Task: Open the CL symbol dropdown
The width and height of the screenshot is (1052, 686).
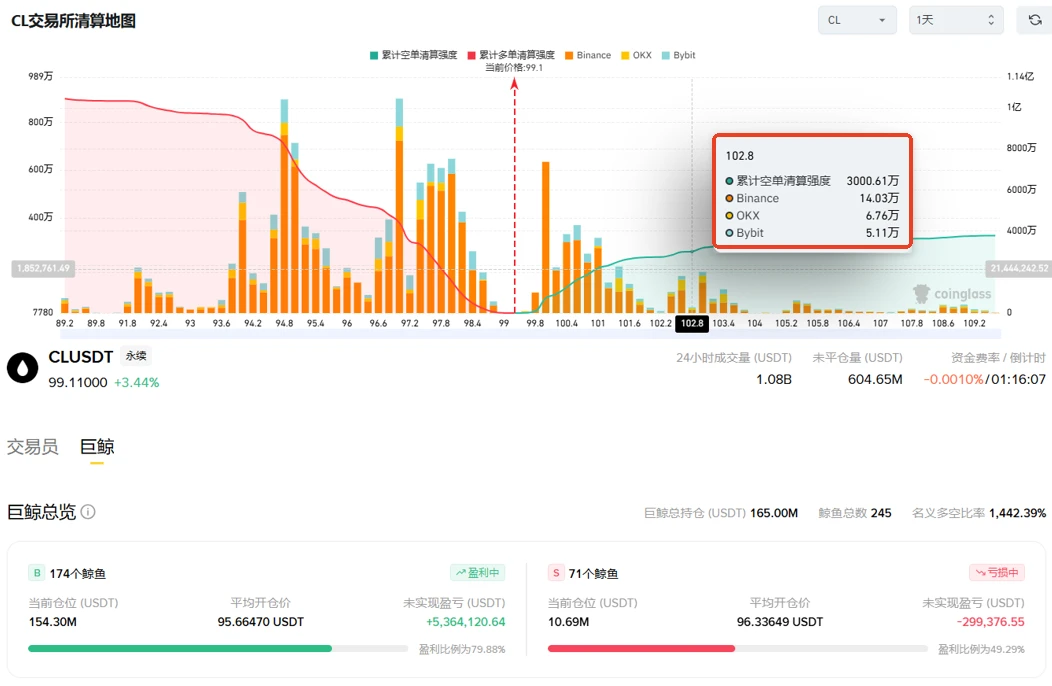Action: pyautogui.click(x=857, y=20)
